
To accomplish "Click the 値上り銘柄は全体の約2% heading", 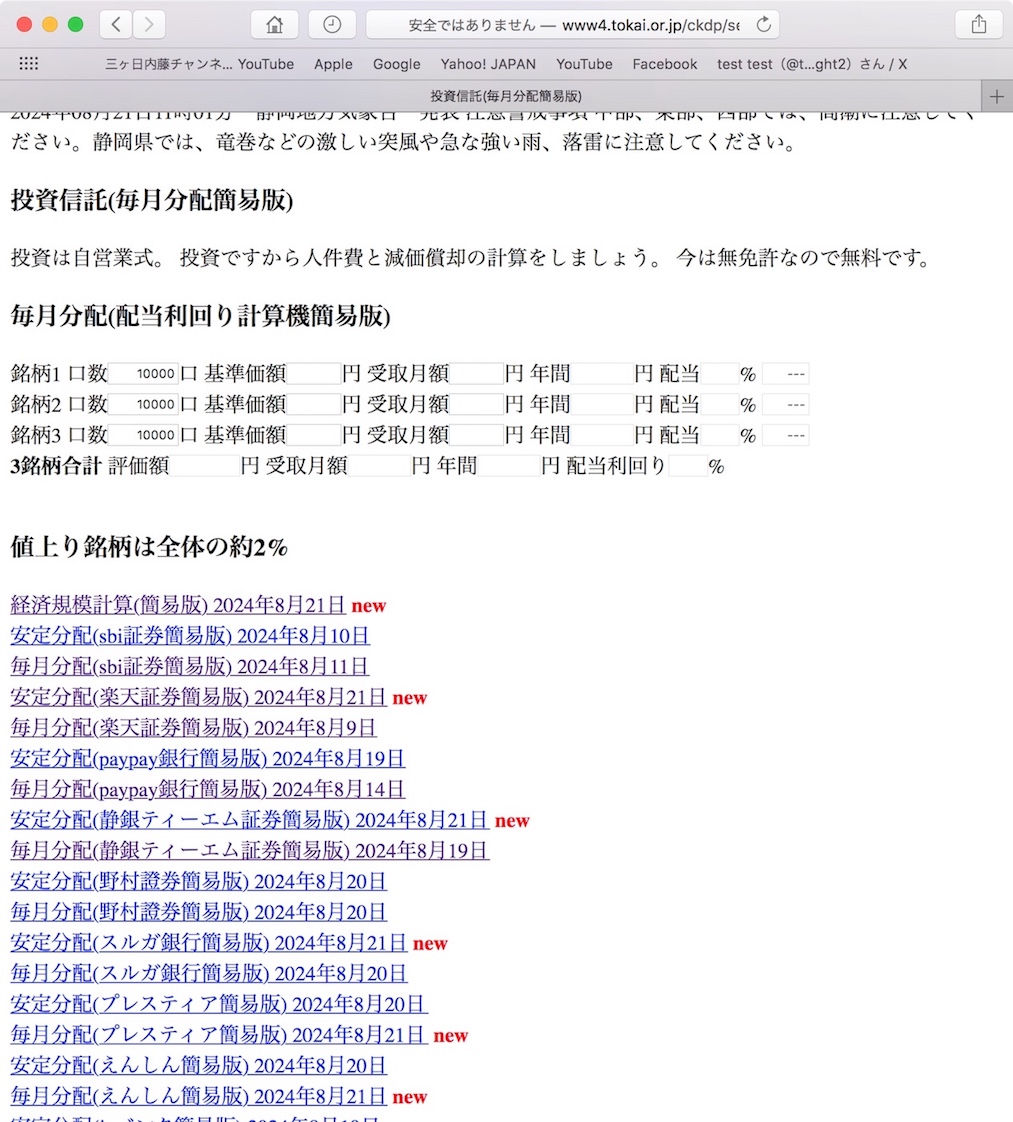I will [149, 547].
